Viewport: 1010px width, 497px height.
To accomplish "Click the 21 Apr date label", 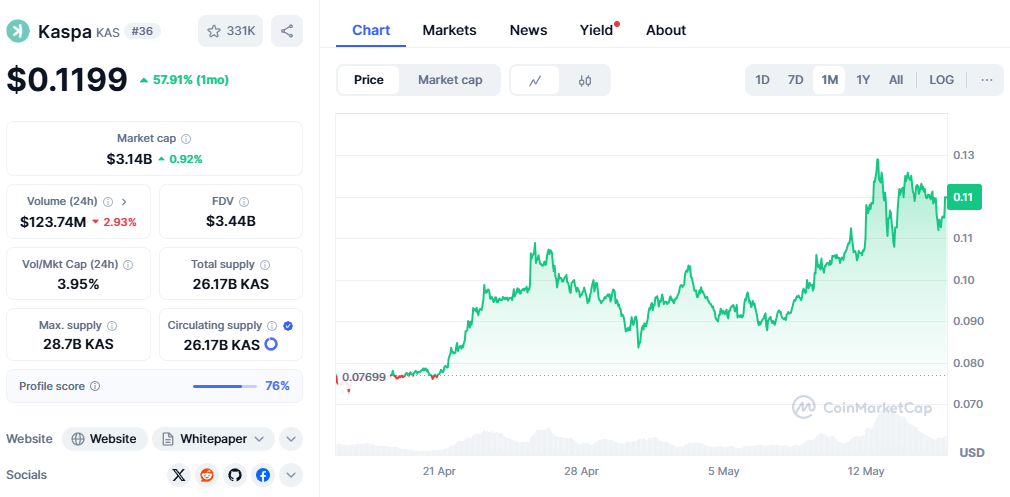I will coord(439,471).
